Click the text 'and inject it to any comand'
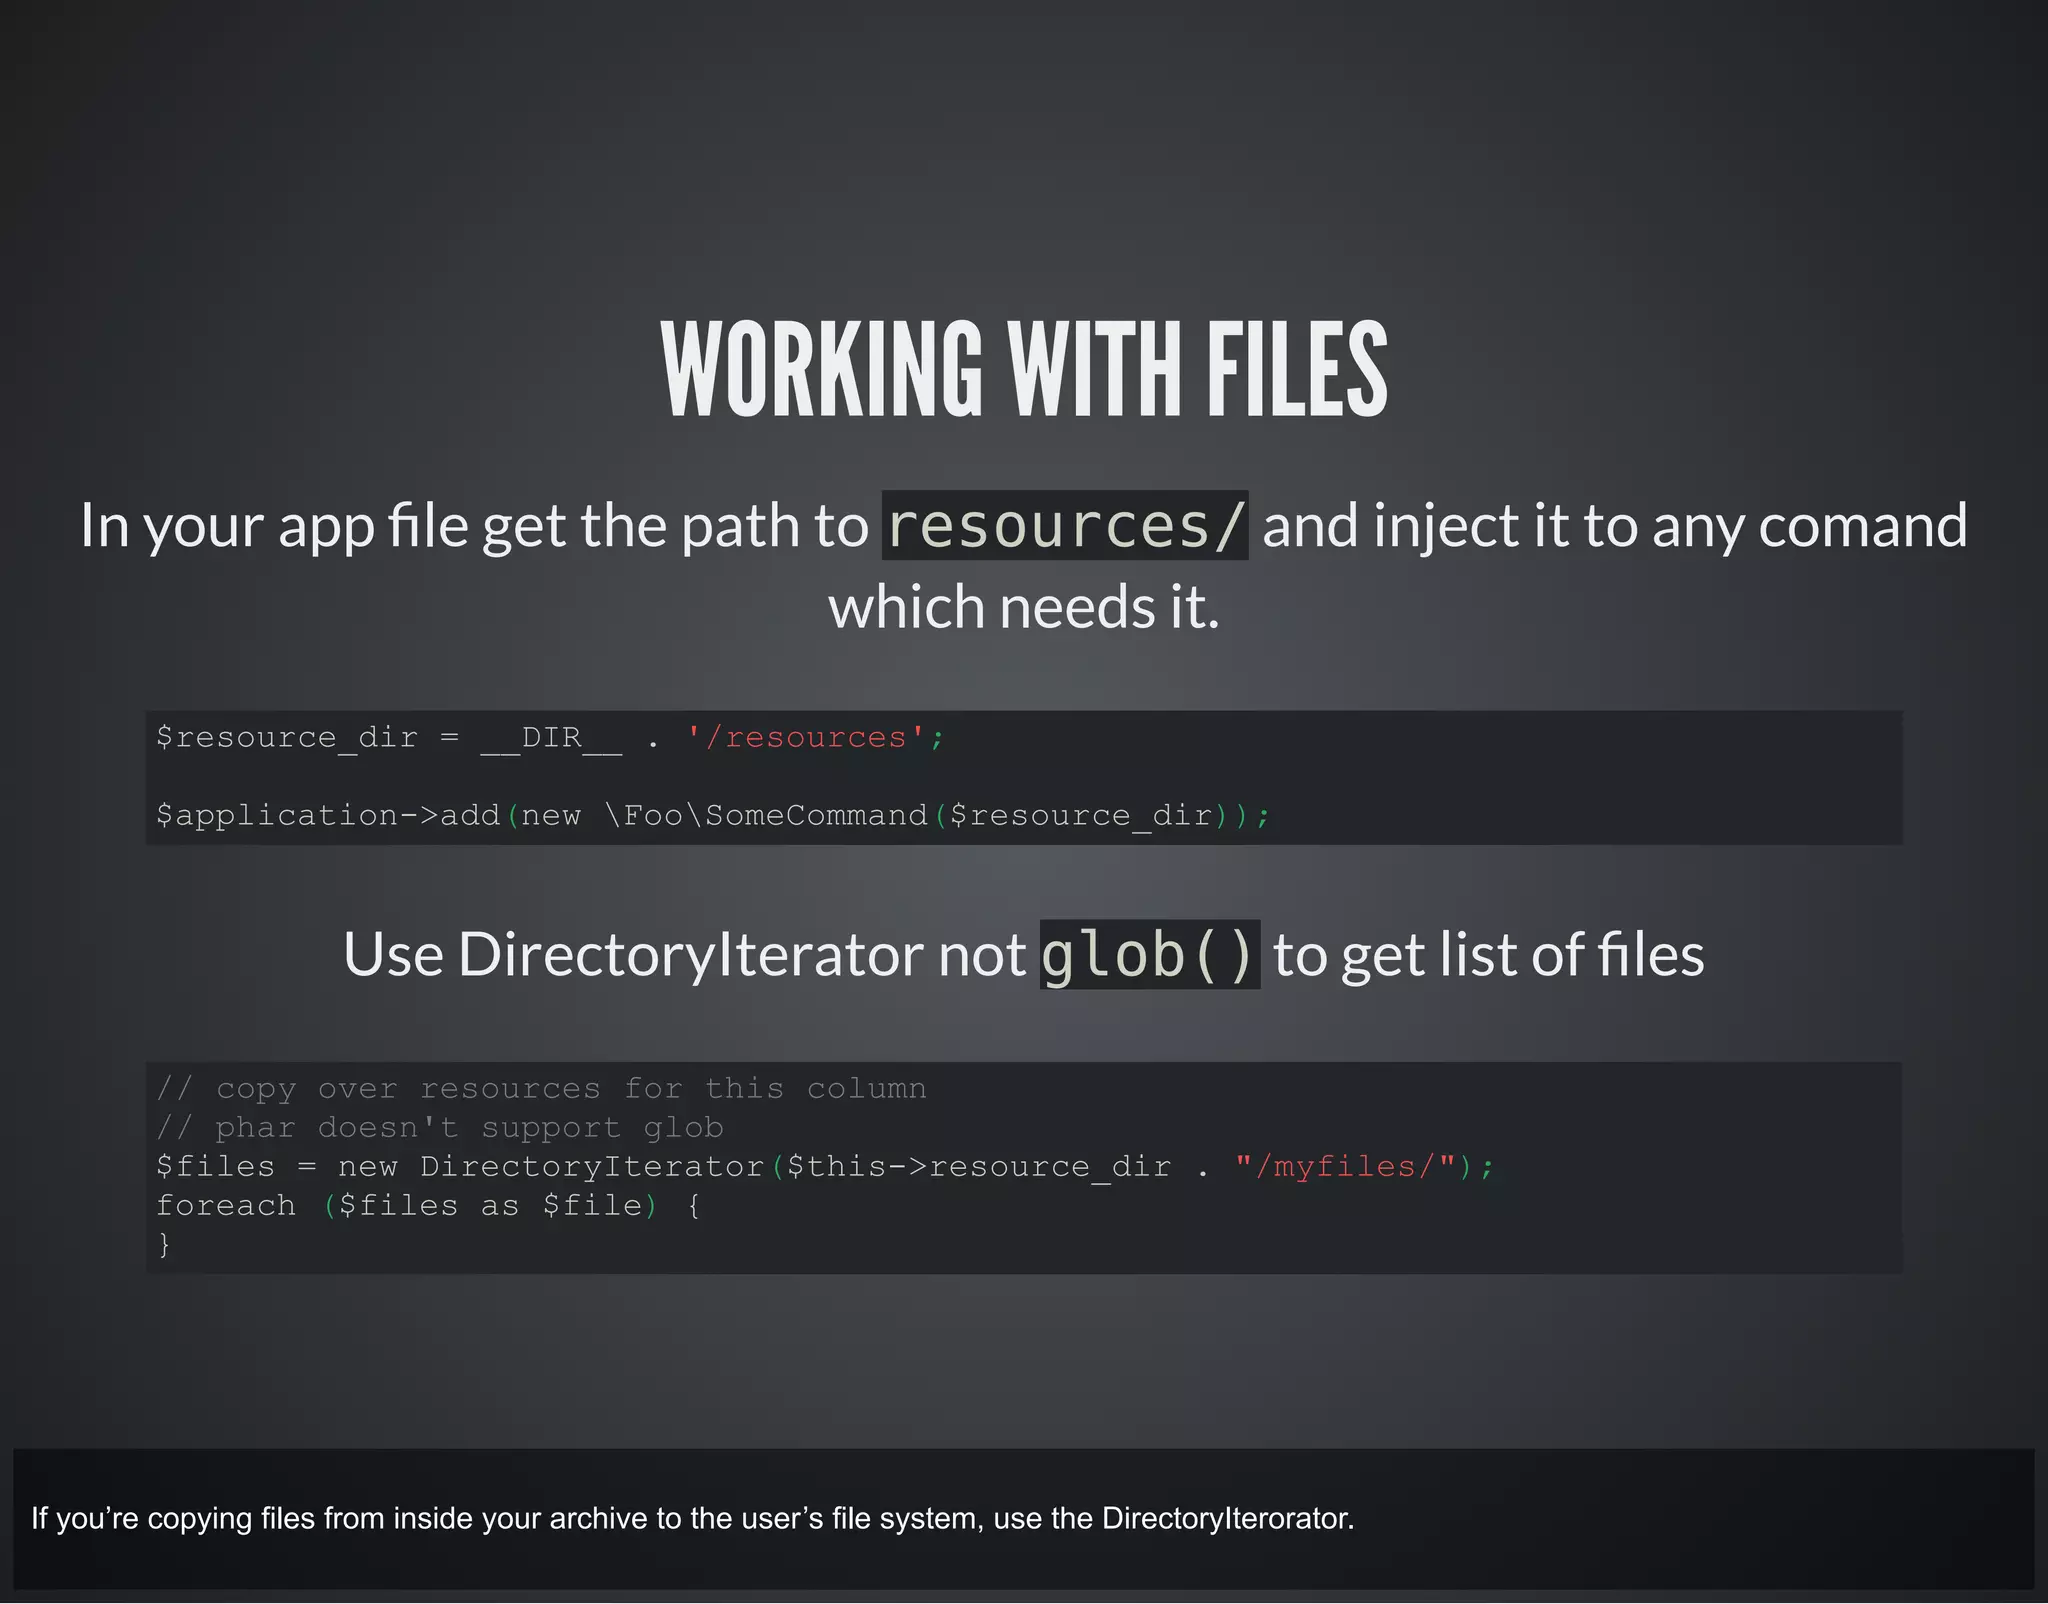2048x1604 pixels. [1615, 526]
